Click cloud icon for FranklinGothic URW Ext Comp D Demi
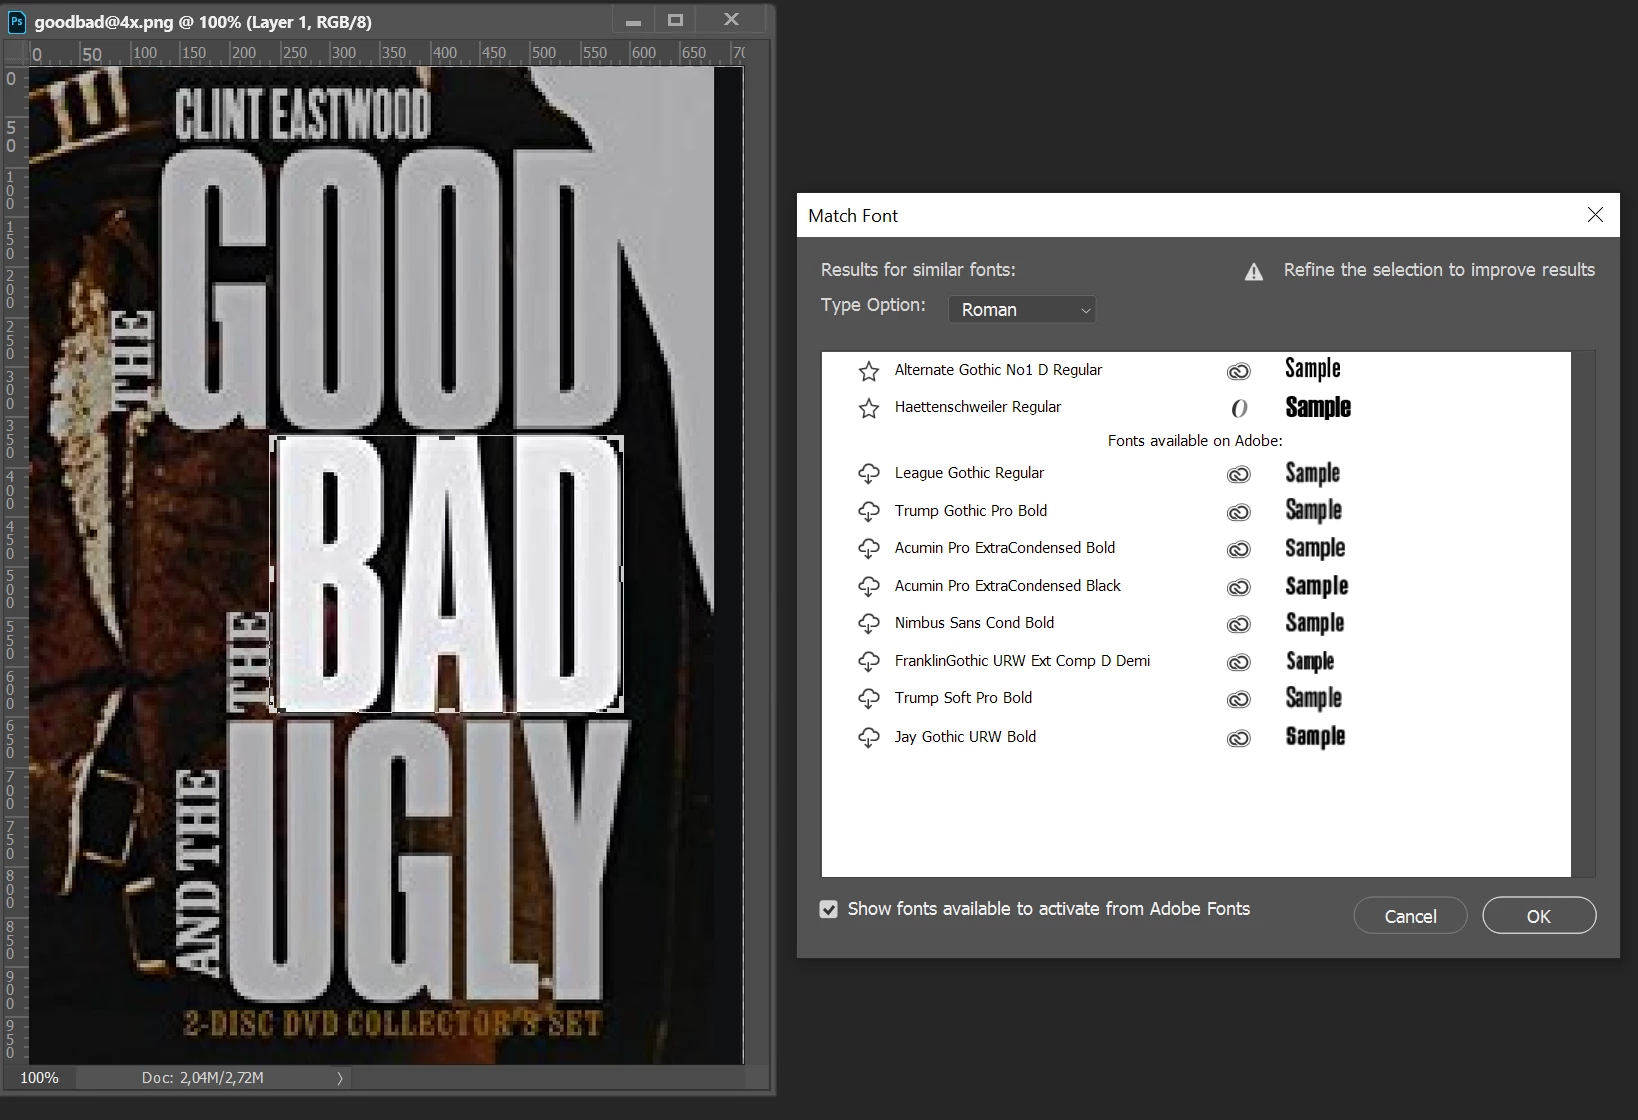The height and width of the screenshot is (1120, 1638). coord(869,662)
